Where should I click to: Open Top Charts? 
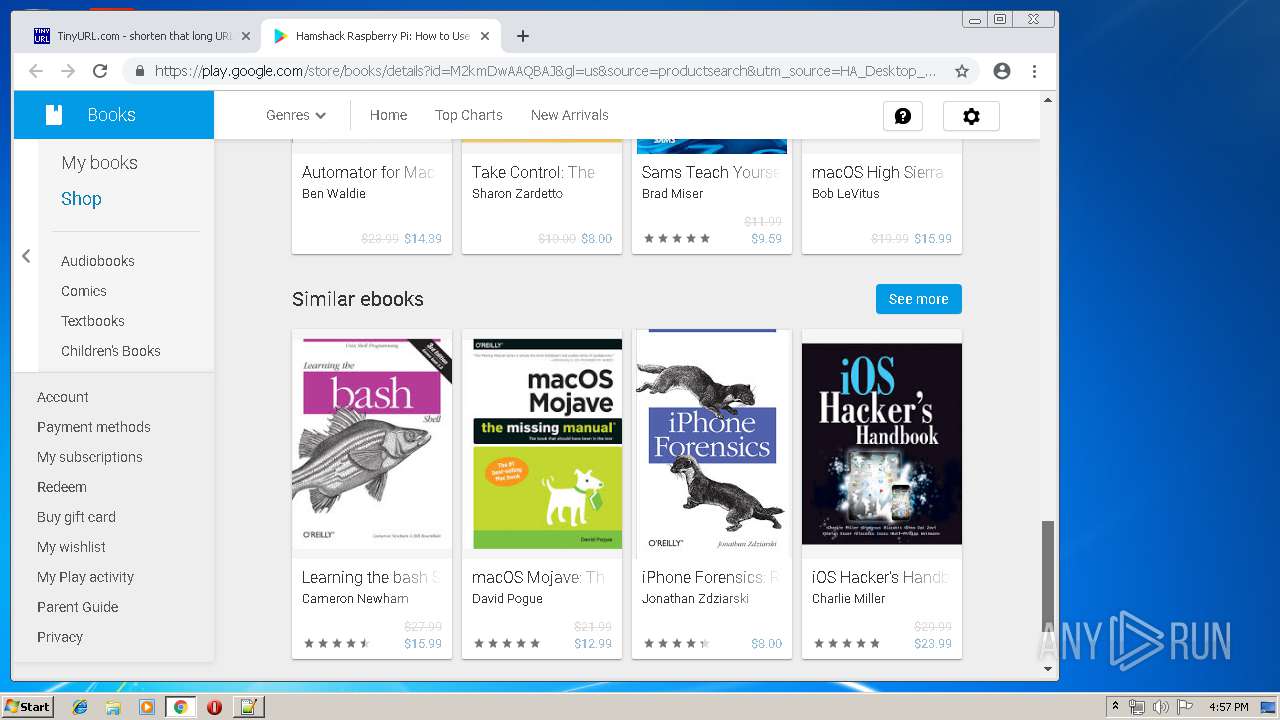pos(469,115)
